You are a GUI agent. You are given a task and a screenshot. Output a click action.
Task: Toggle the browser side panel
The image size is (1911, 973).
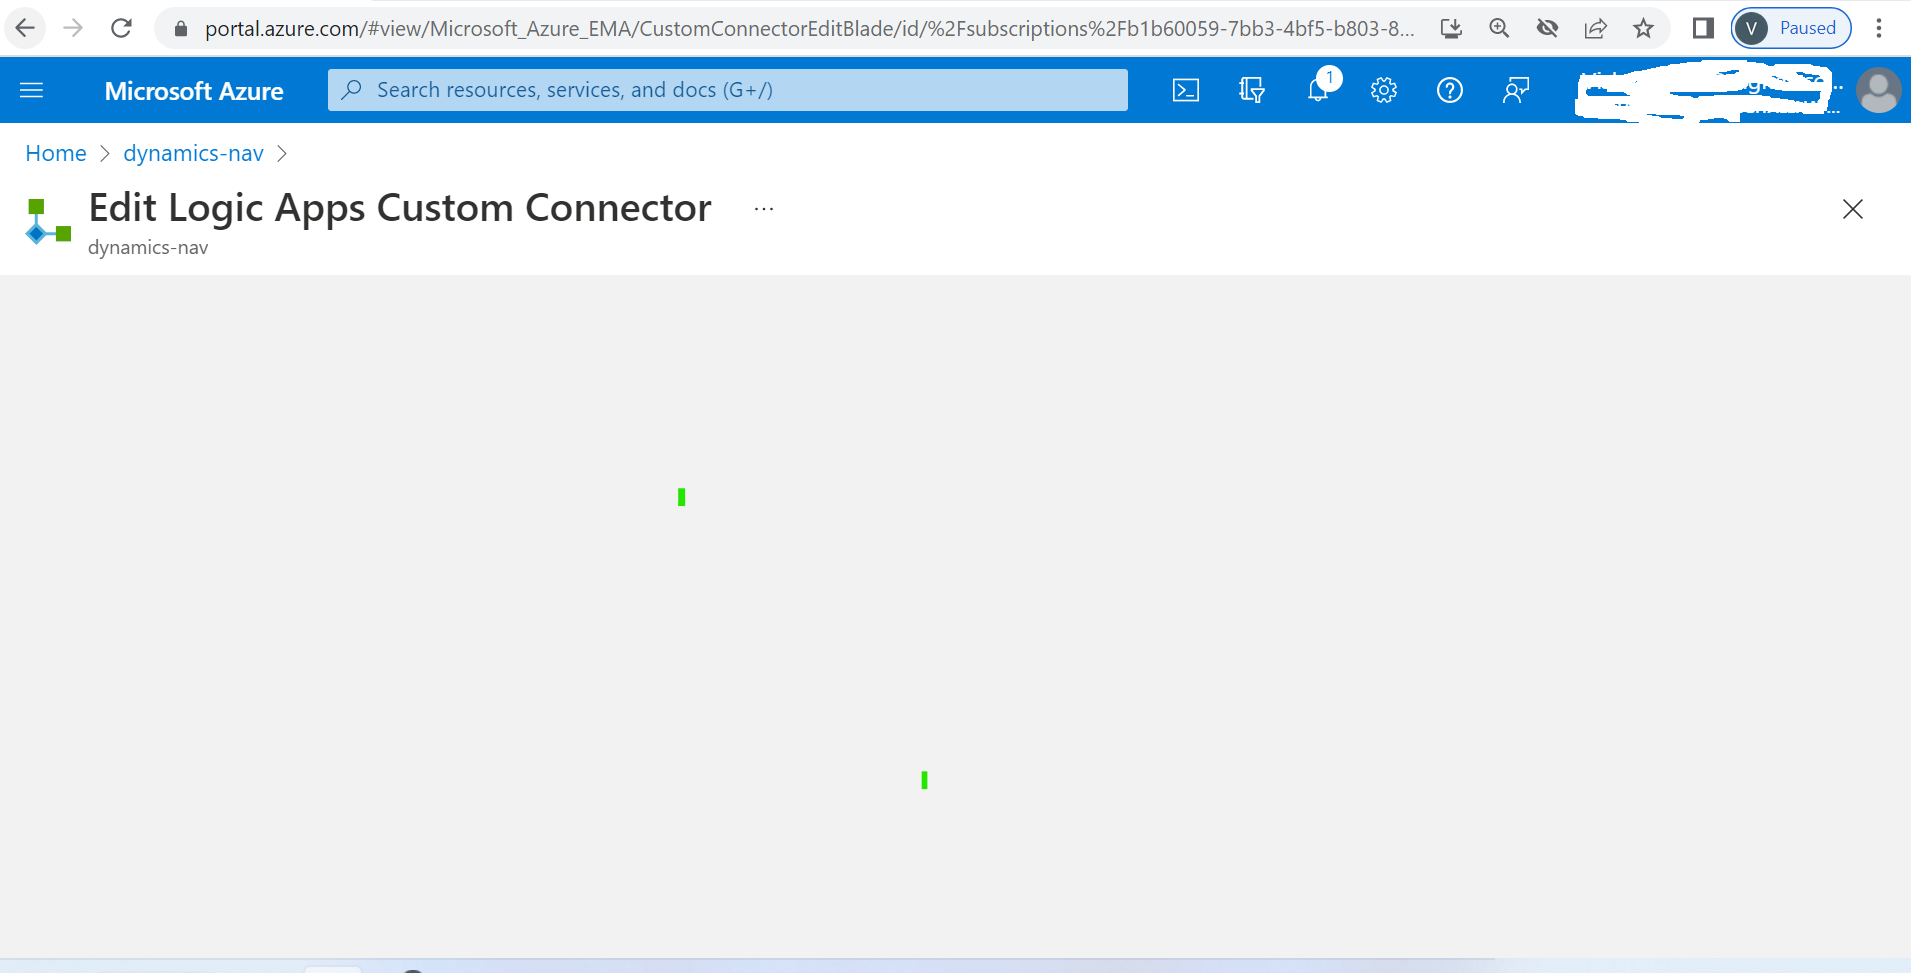pyautogui.click(x=1703, y=28)
